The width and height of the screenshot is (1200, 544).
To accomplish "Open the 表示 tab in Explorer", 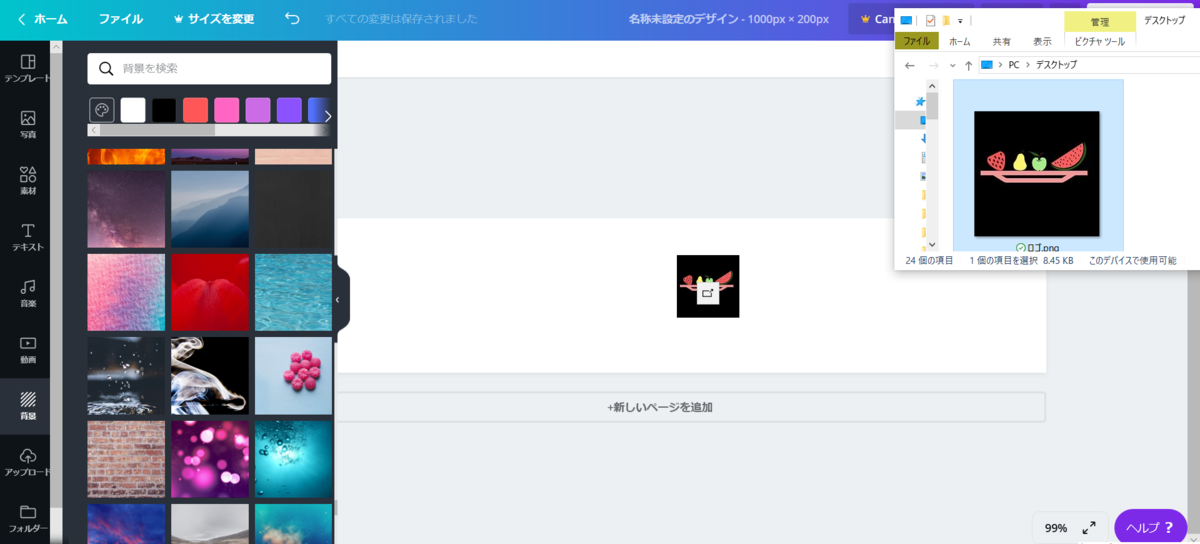I will tap(1042, 41).
